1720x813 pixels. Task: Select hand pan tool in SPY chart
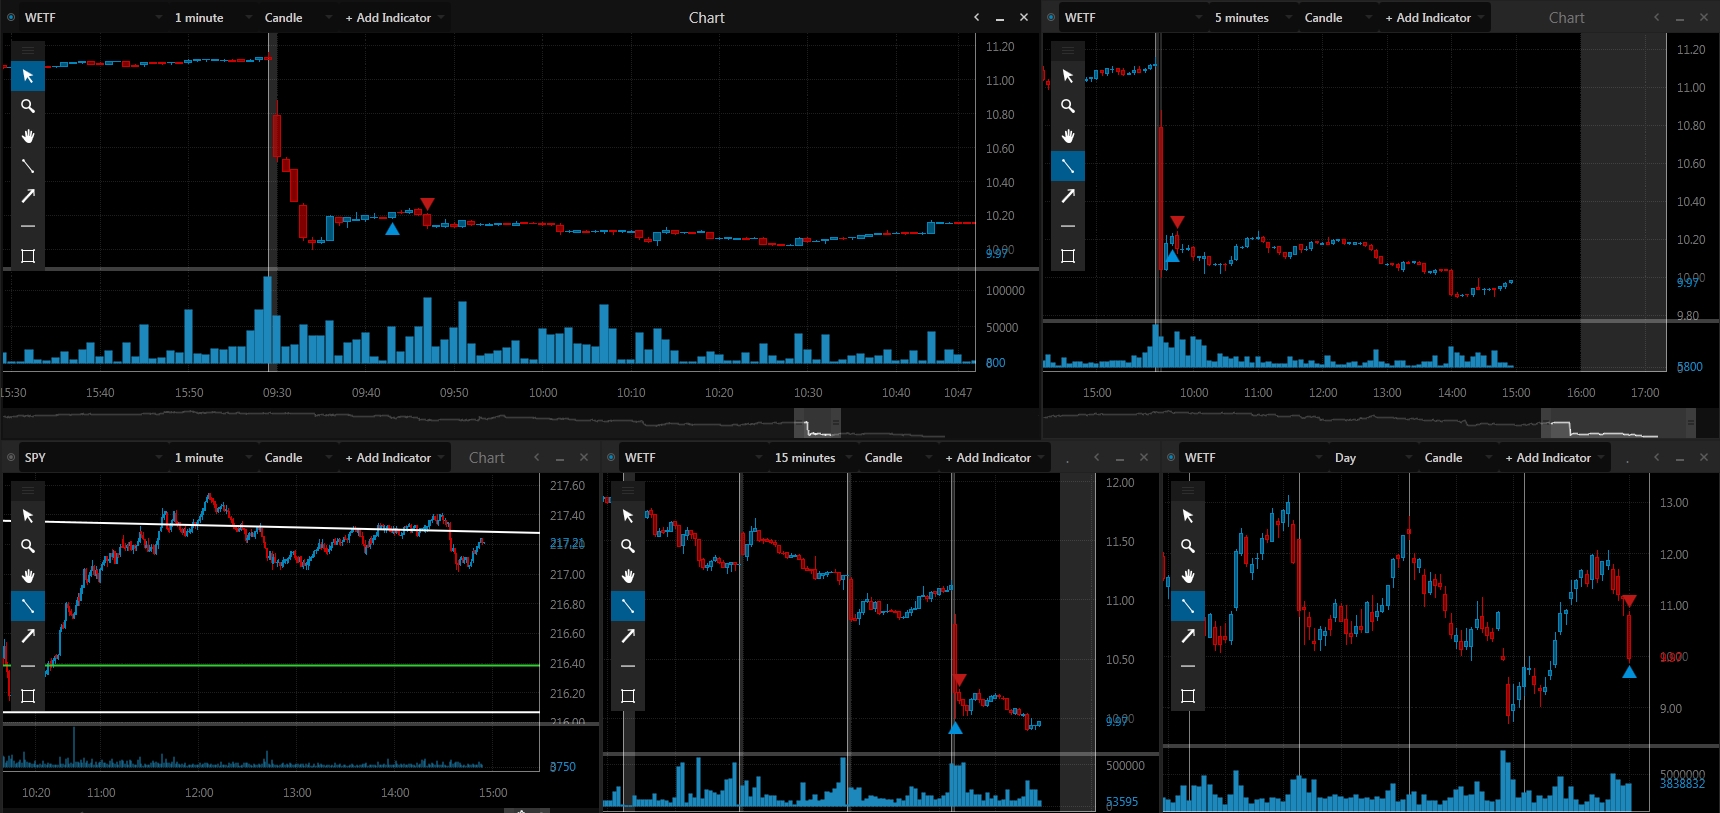click(28, 576)
